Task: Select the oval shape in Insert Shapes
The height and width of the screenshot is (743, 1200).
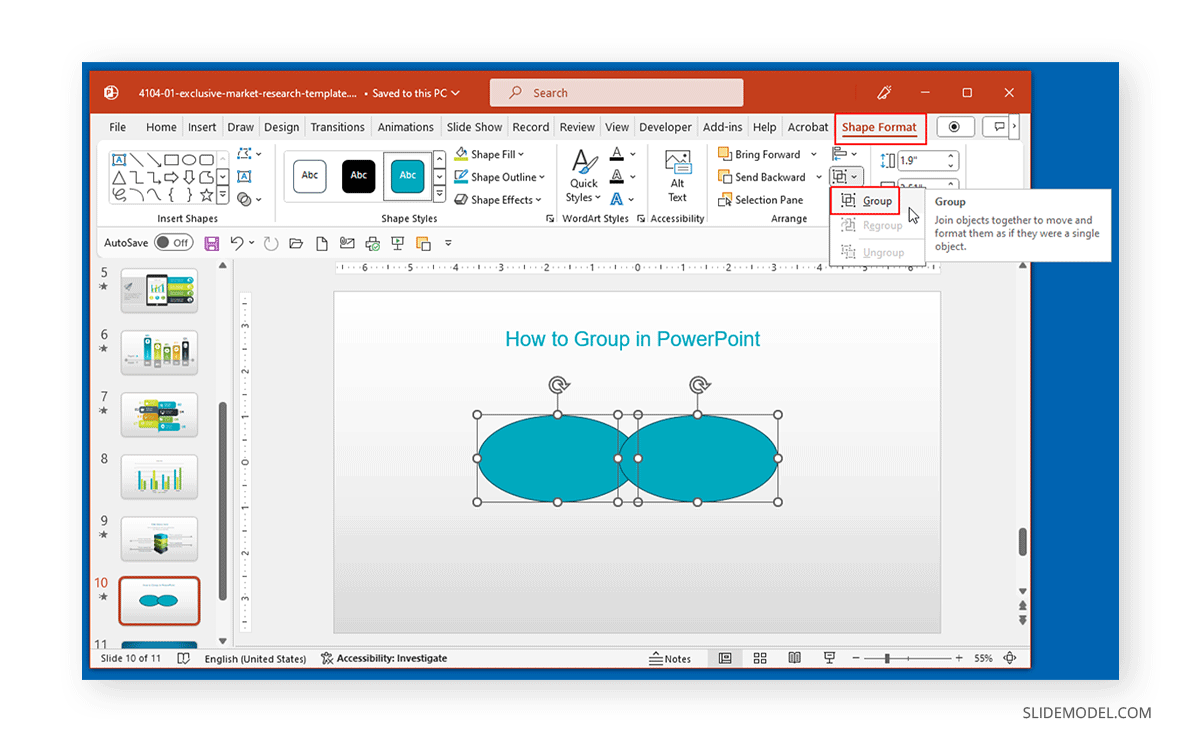Action: tap(190, 159)
